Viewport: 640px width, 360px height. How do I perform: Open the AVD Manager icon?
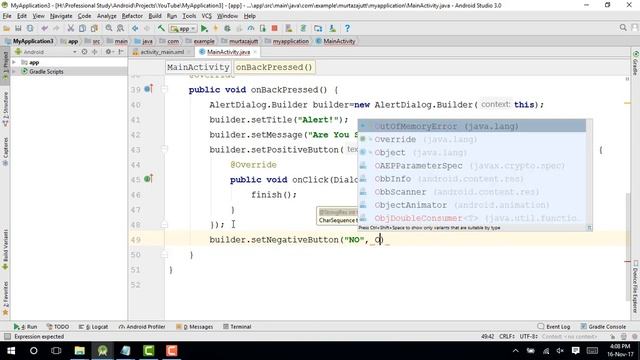click(x=289, y=28)
